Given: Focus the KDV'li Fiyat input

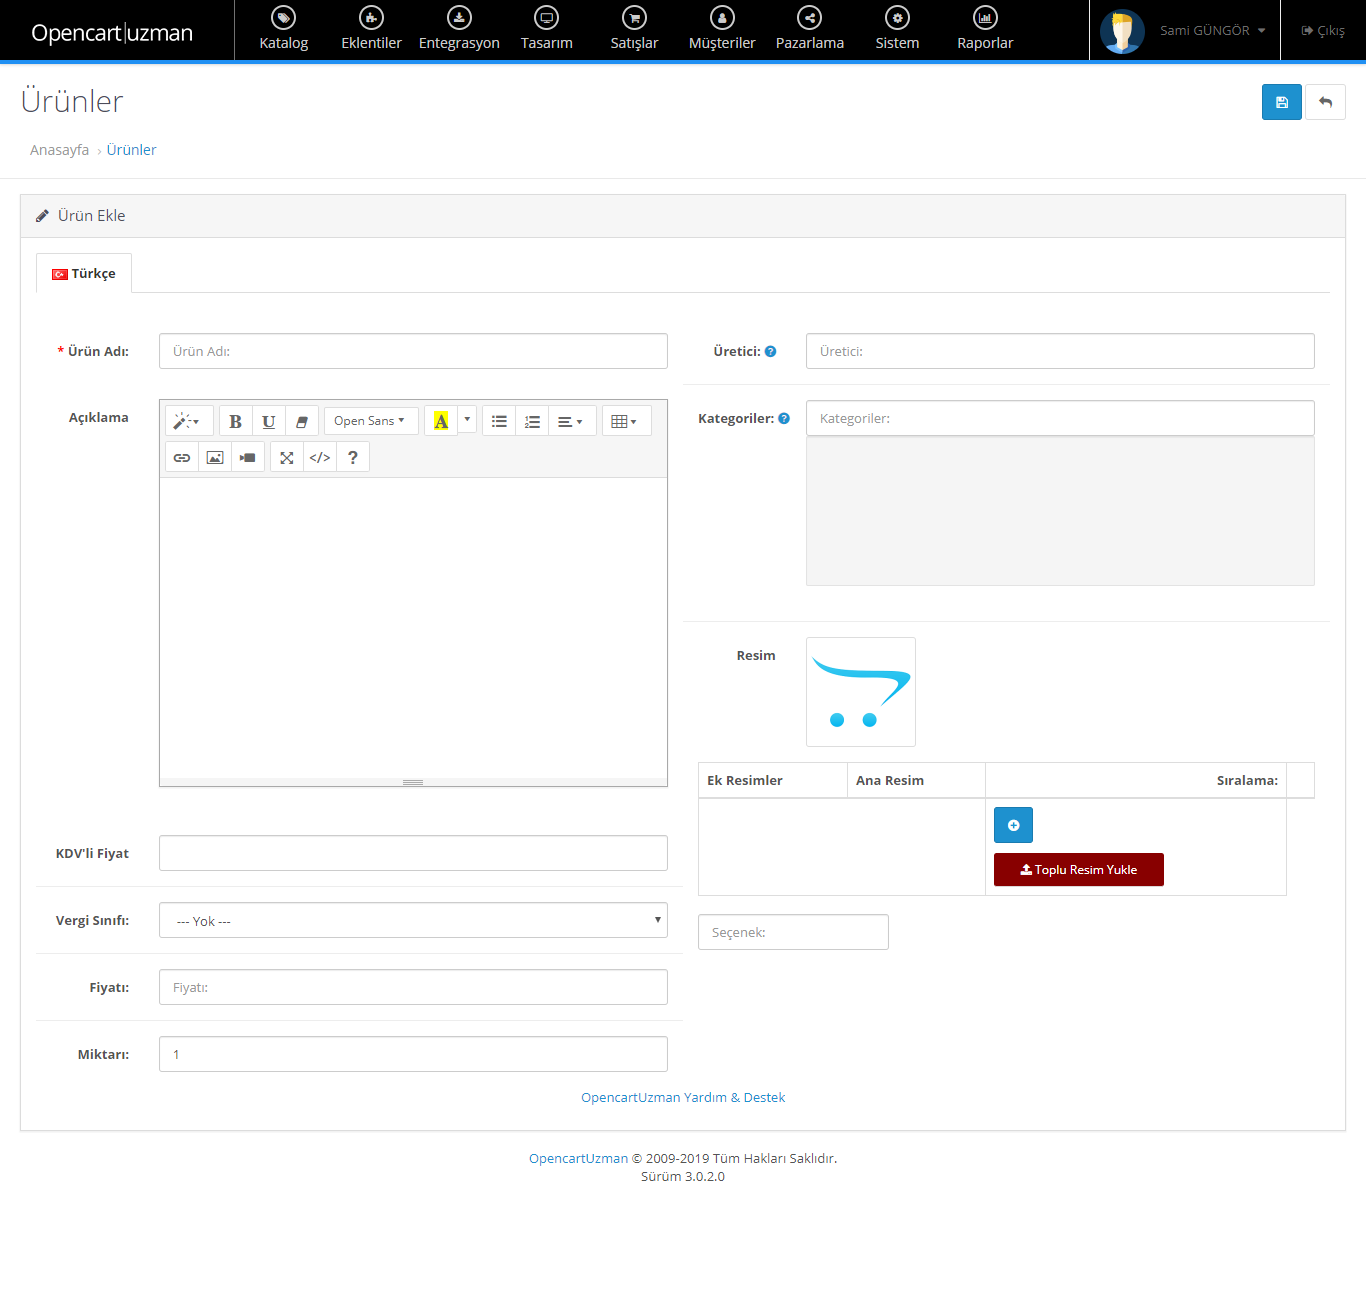Looking at the screenshot, I should click(x=413, y=853).
